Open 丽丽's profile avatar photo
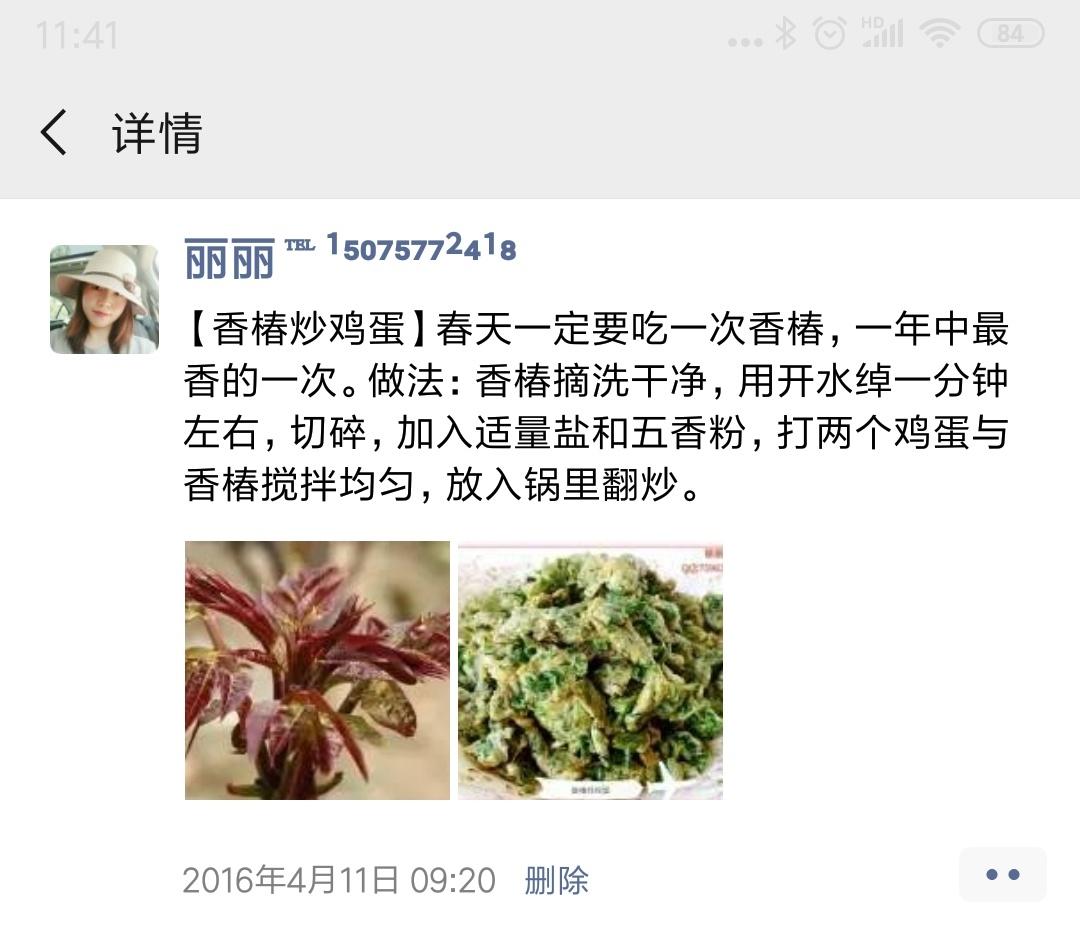1080x927 pixels. [x=105, y=300]
